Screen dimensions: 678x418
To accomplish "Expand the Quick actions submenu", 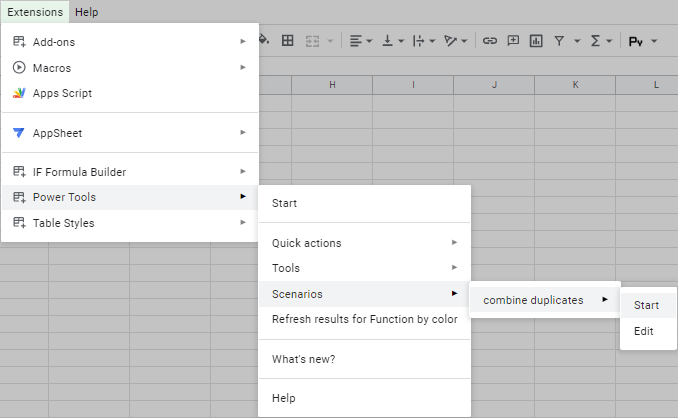I will (x=364, y=243).
